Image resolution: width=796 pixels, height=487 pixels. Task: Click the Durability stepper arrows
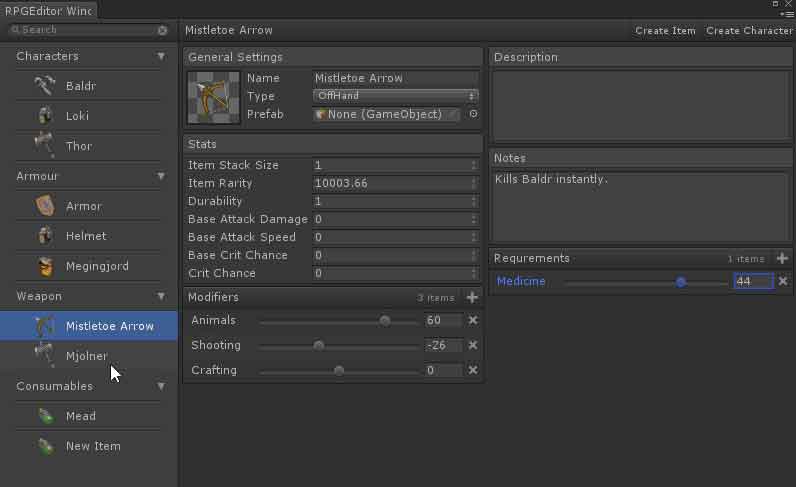click(x=474, y=201)
